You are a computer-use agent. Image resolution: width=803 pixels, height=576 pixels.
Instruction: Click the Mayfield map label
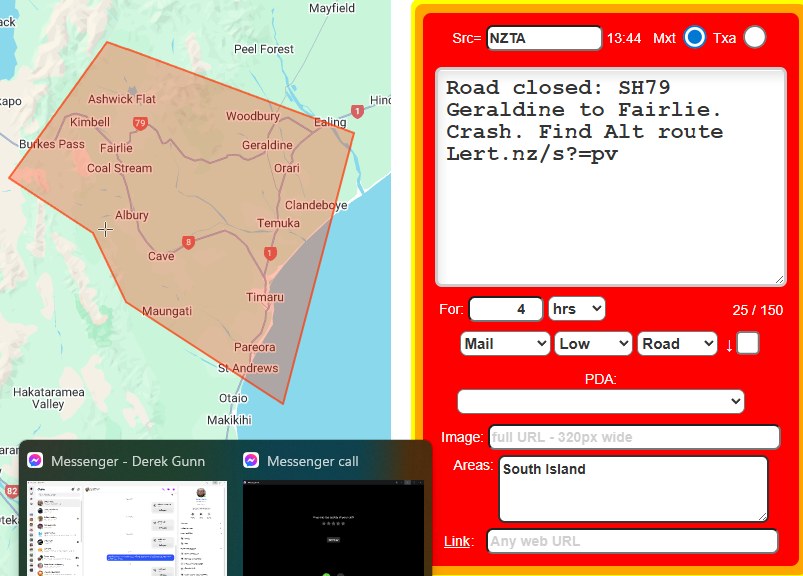coord(332,8)
